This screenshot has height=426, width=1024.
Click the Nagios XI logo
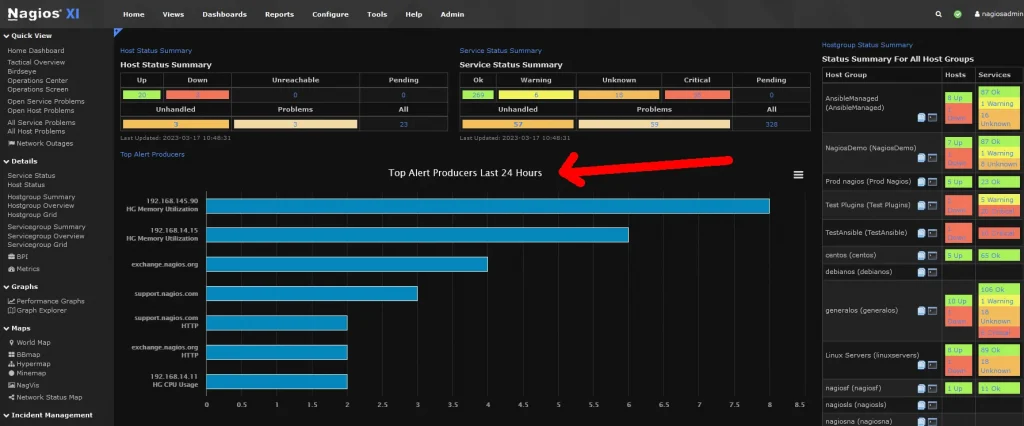[43, 13]
